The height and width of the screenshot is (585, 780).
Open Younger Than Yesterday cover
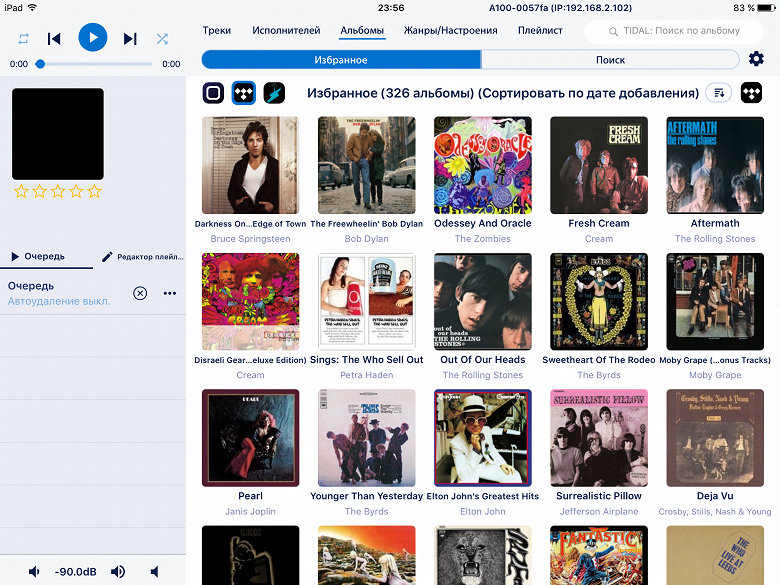point(367,438)
